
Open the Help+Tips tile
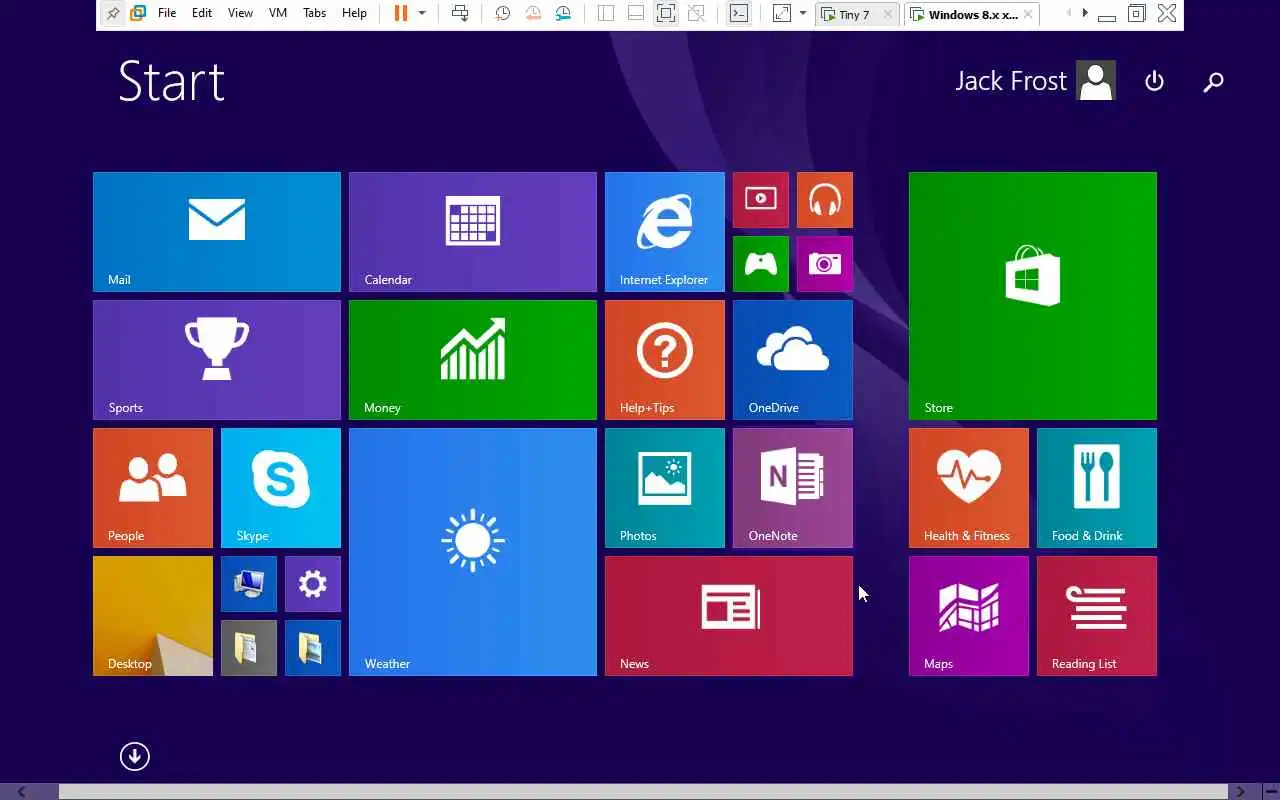[x=665, y=360]
